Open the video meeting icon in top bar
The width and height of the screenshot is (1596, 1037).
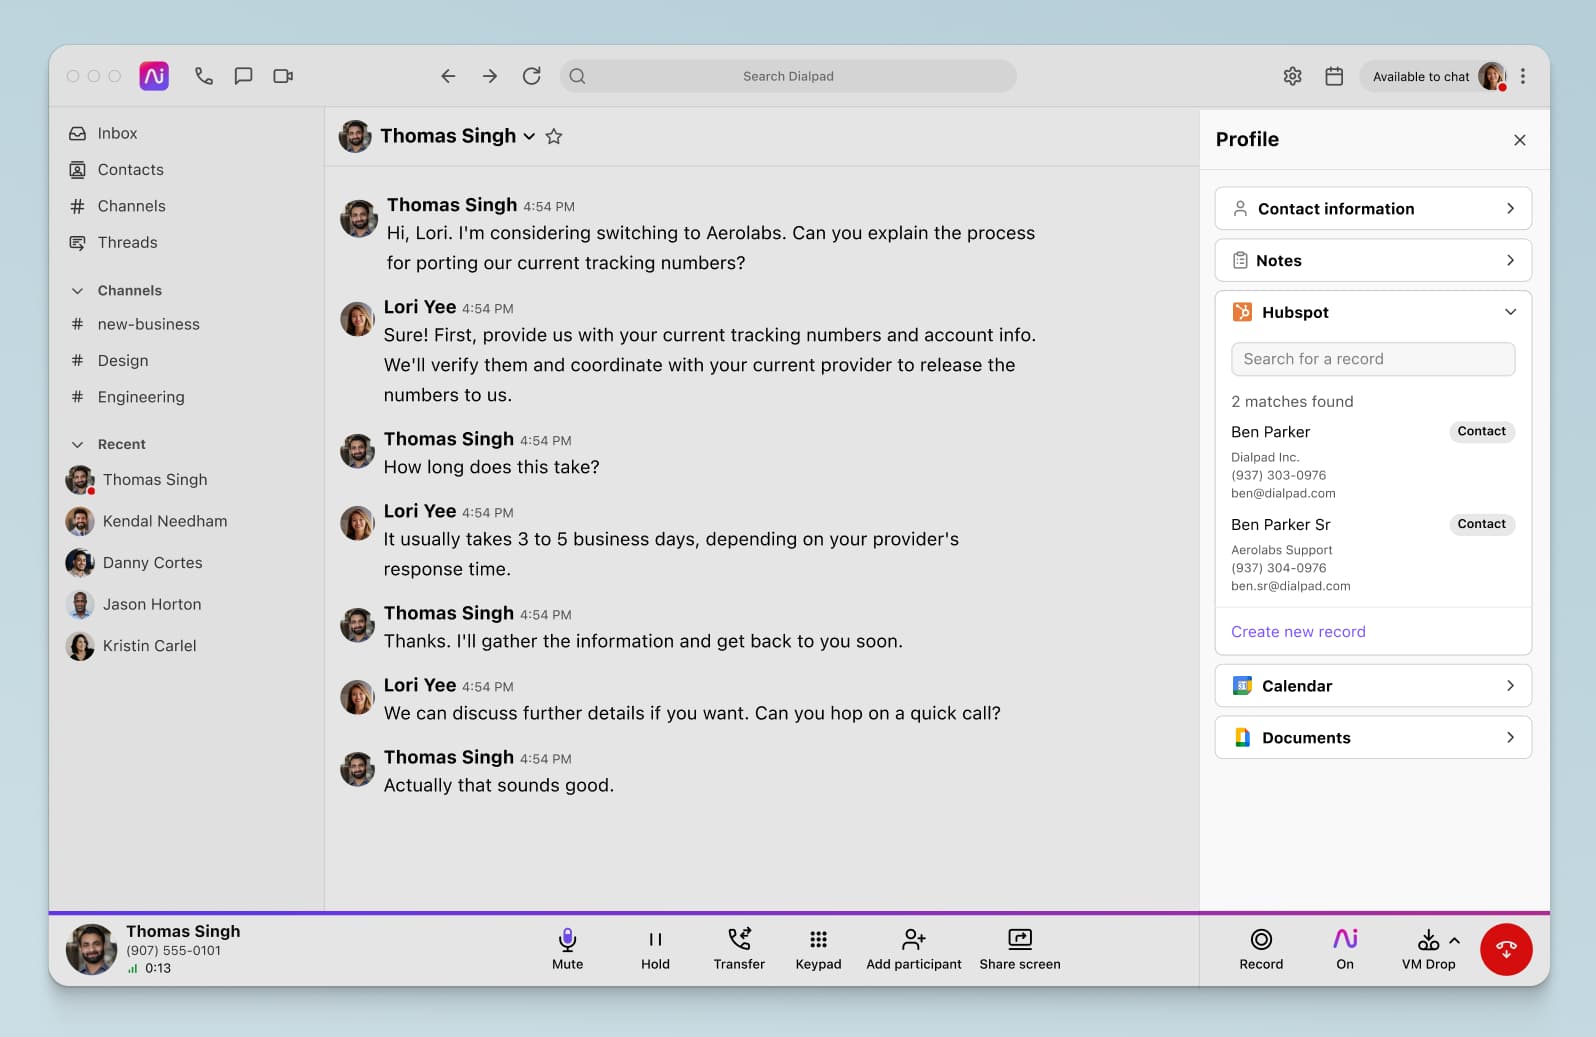click(283, 76)
